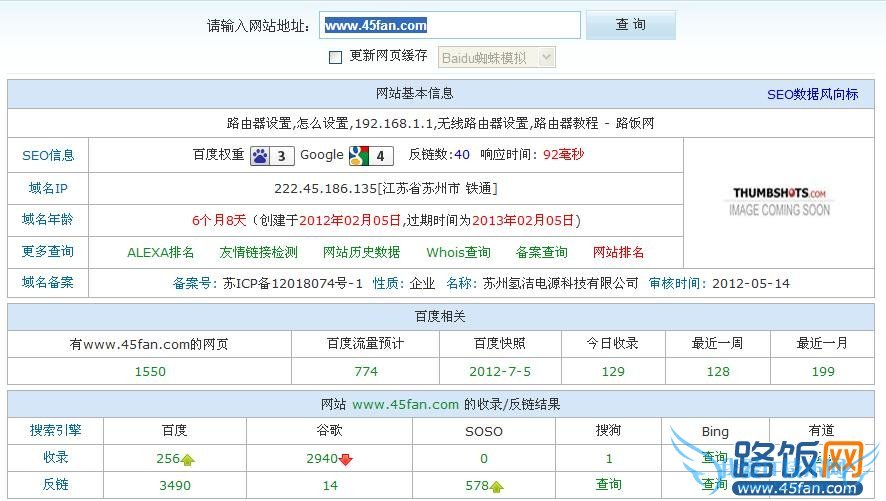The height and width of the screenshot is (501, 886).
Task: Click the 查询 search button
Action: click(631, 25)
